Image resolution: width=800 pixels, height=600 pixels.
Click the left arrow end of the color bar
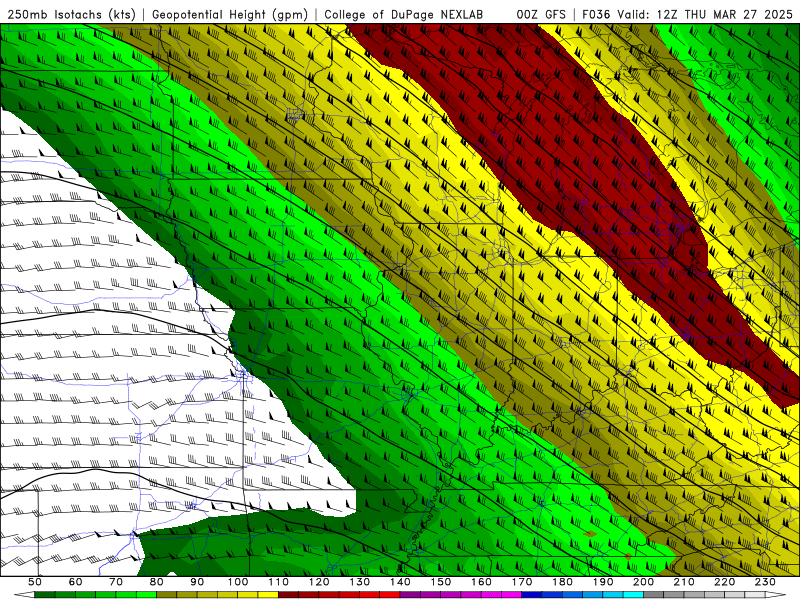pos(24,594)
